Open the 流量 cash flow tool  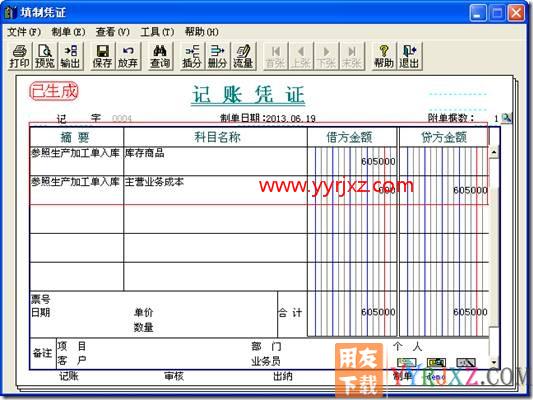tap(243, 56)
